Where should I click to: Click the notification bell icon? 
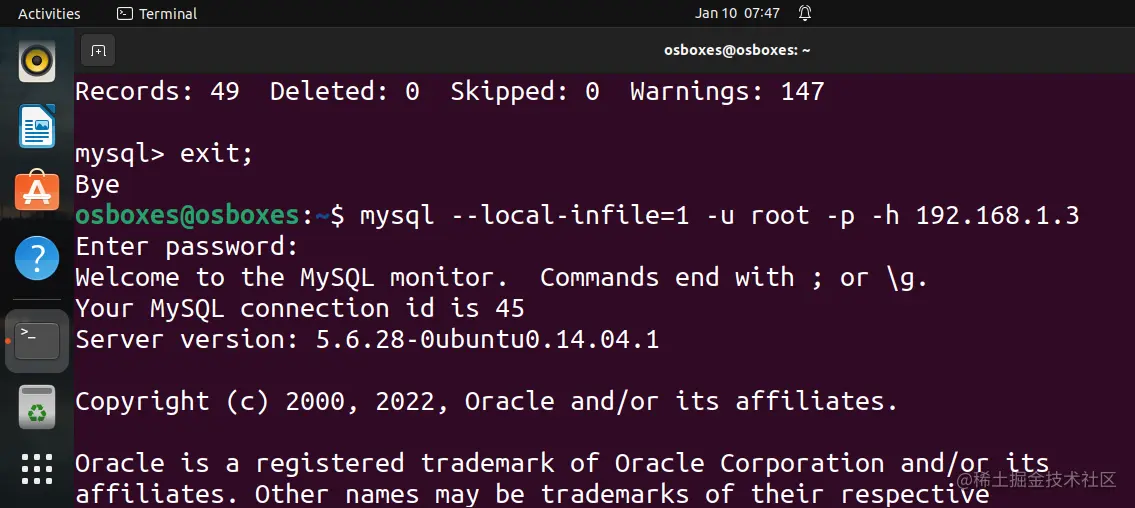pyautogui.click(x=804, y=13)
